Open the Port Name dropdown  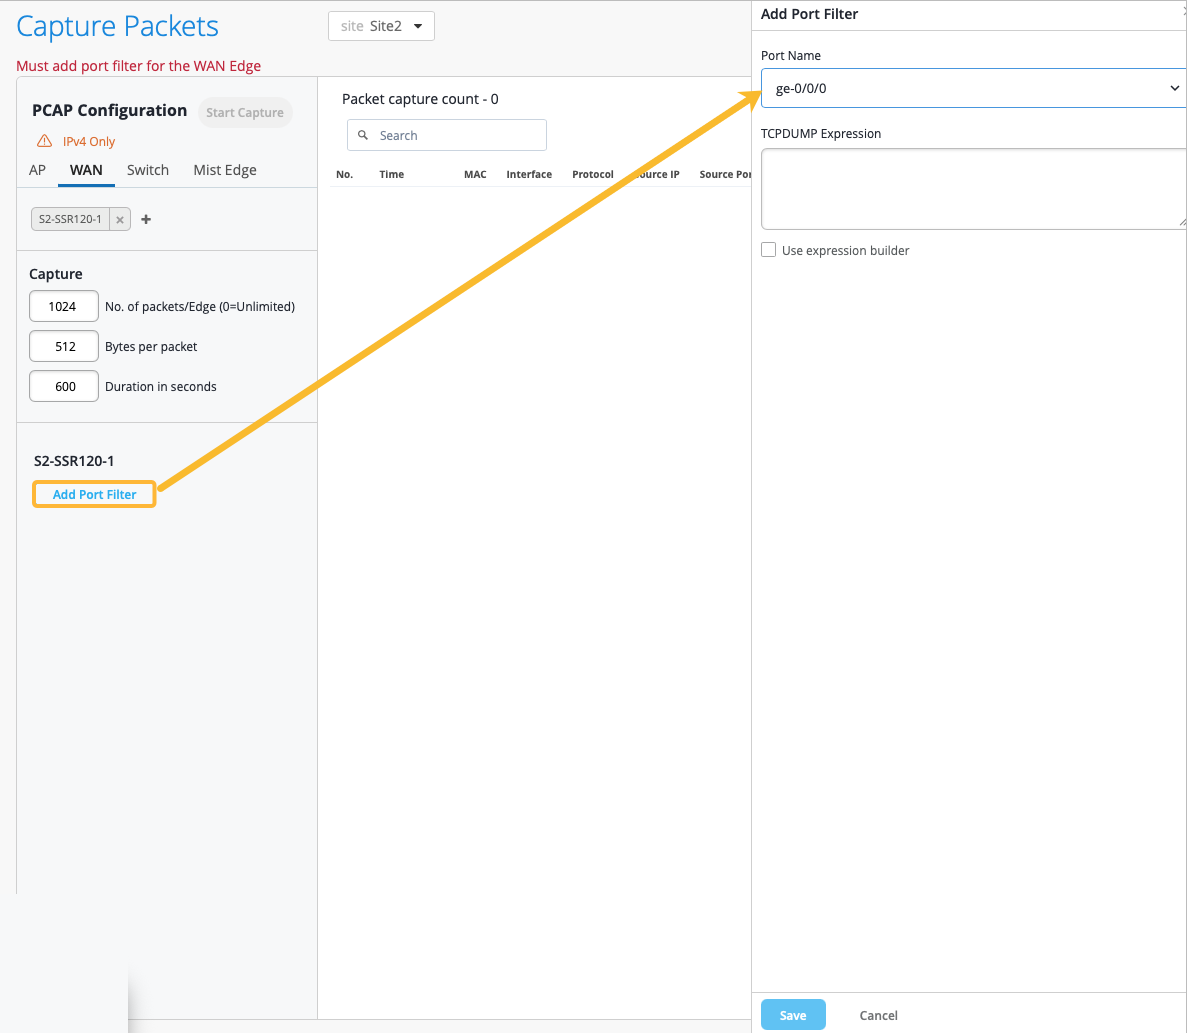point(973,88)
